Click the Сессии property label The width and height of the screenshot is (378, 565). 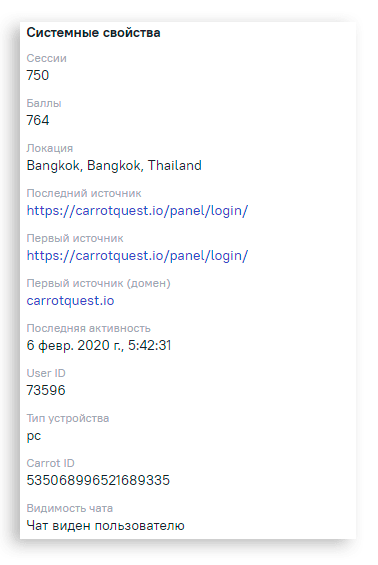pyautogui.click(x=46, y=58)
